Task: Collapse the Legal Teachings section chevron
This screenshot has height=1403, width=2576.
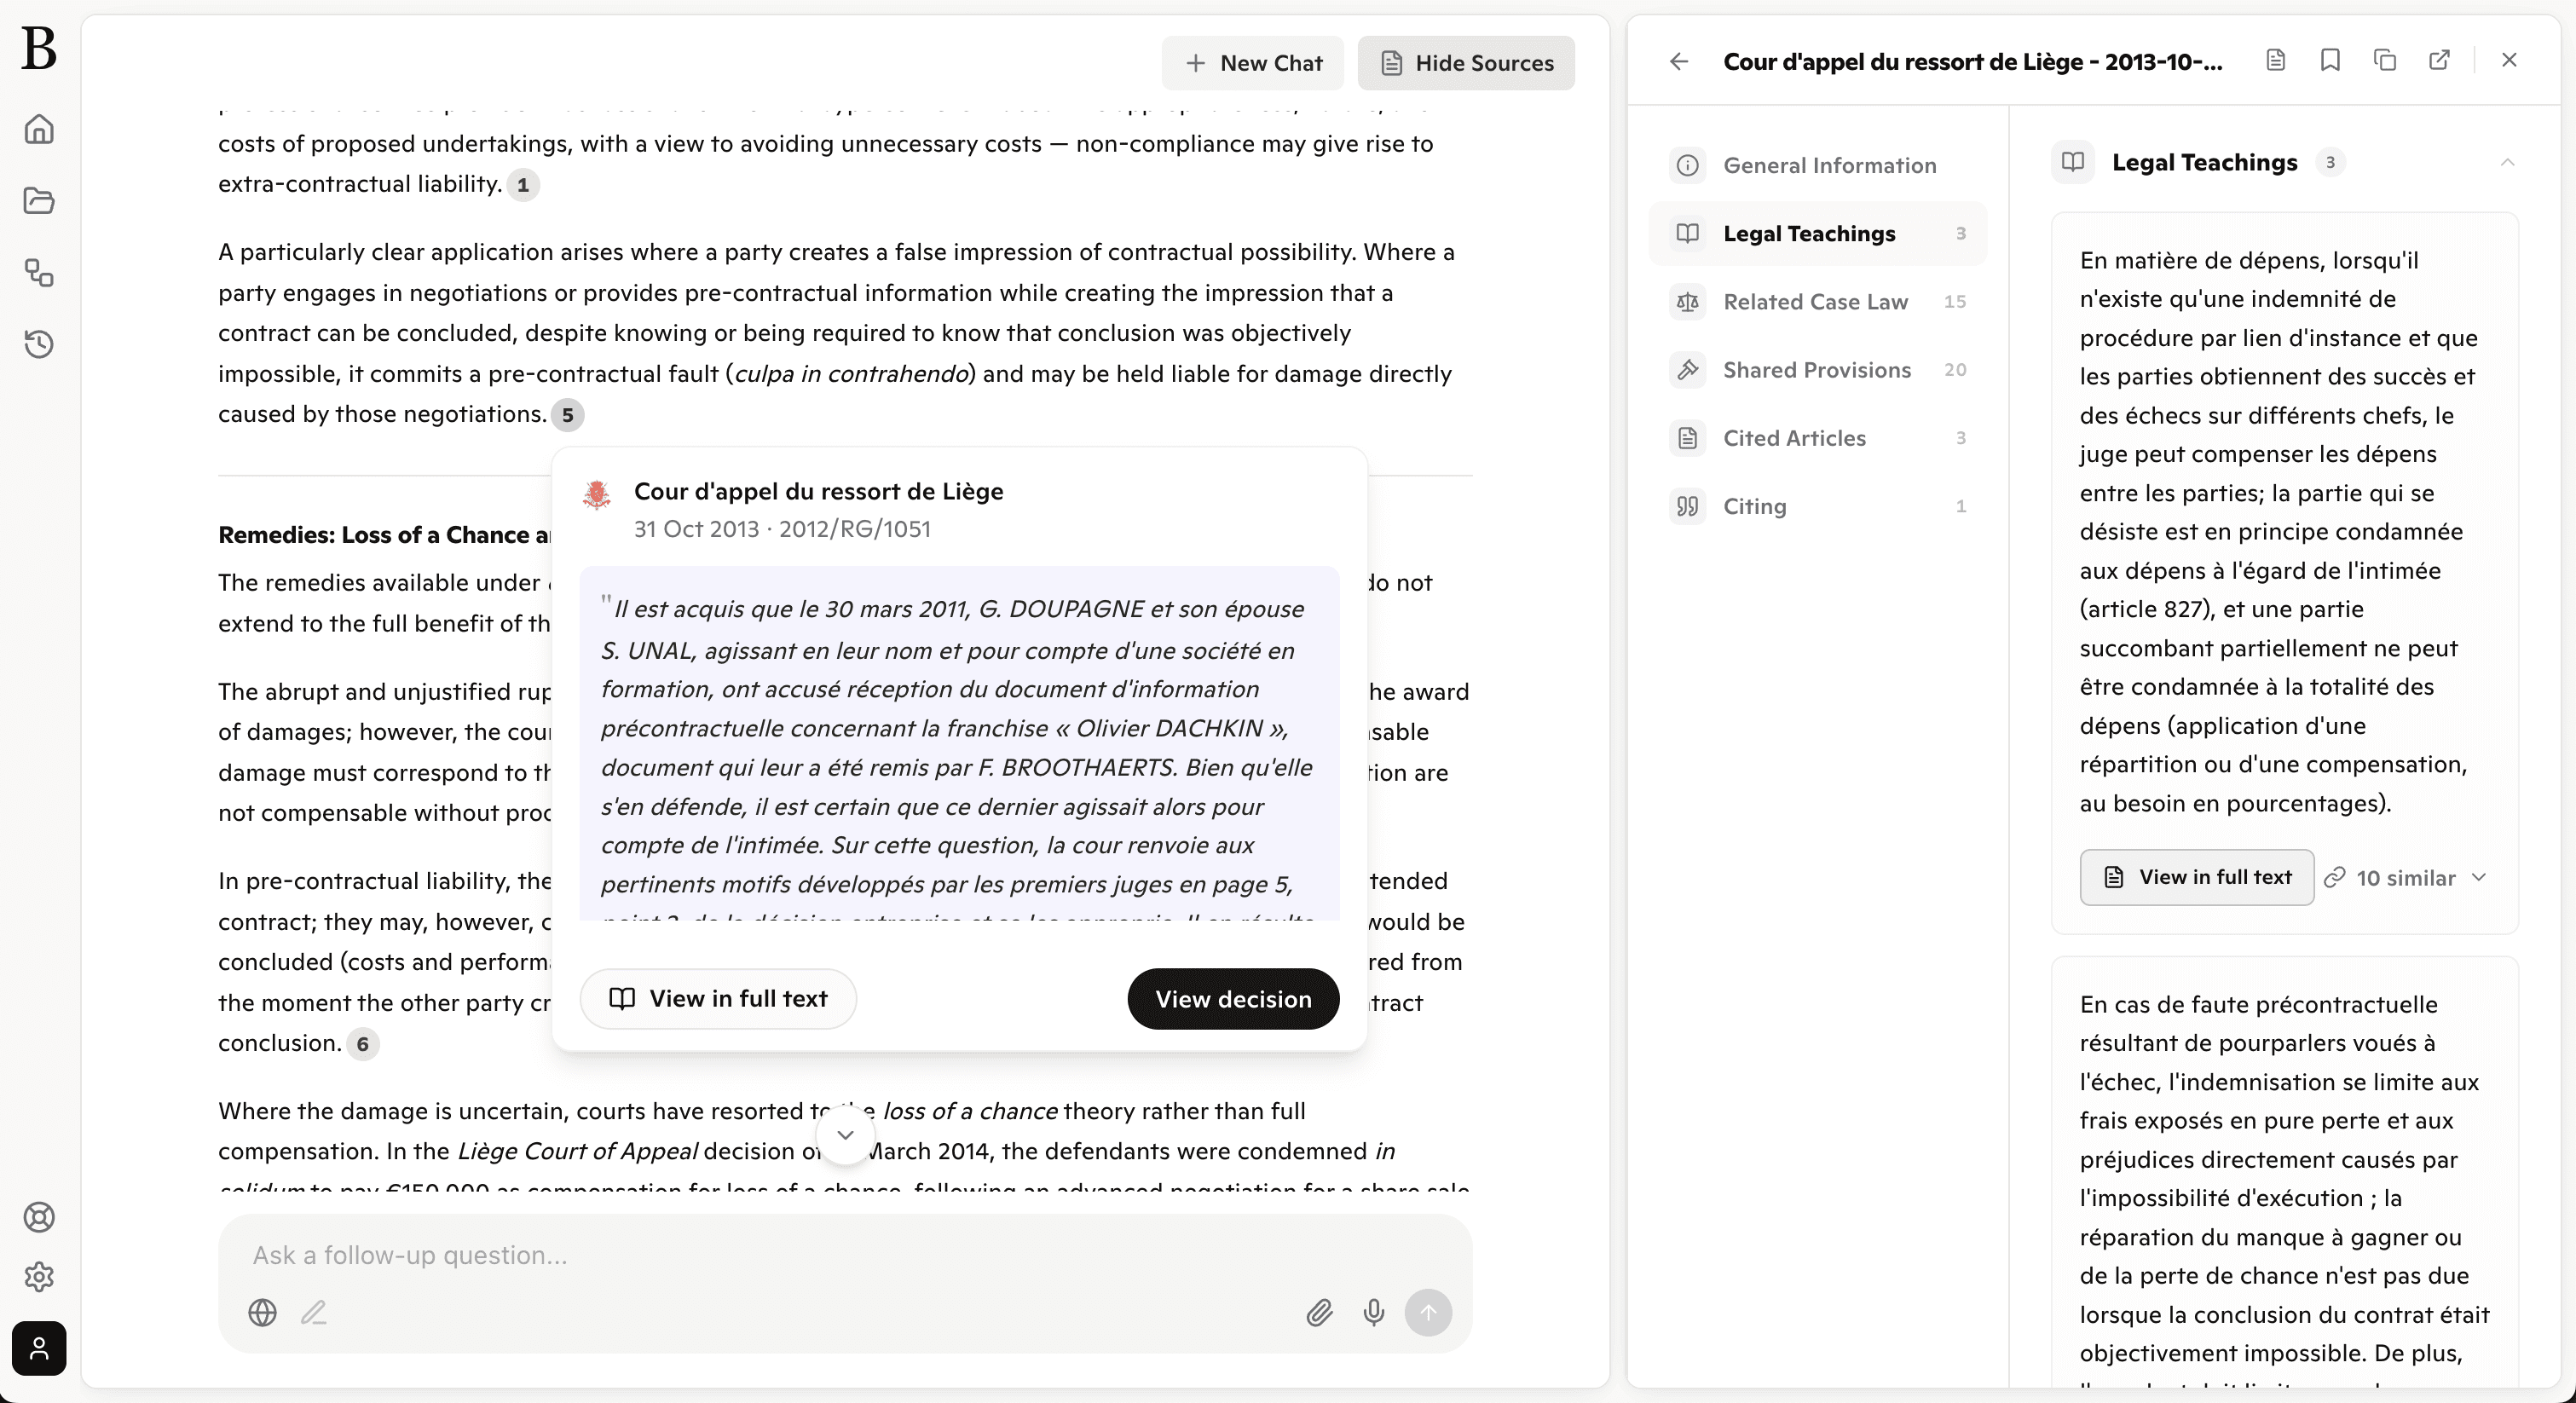Action: [2506, 162]
